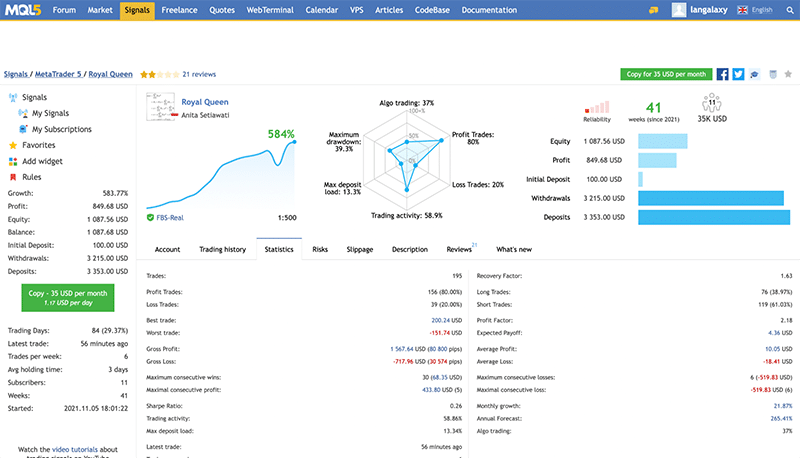Screen dimensions: 800x458
Task: Click the langalaxy profile avatar
Action: coord(679,10)
